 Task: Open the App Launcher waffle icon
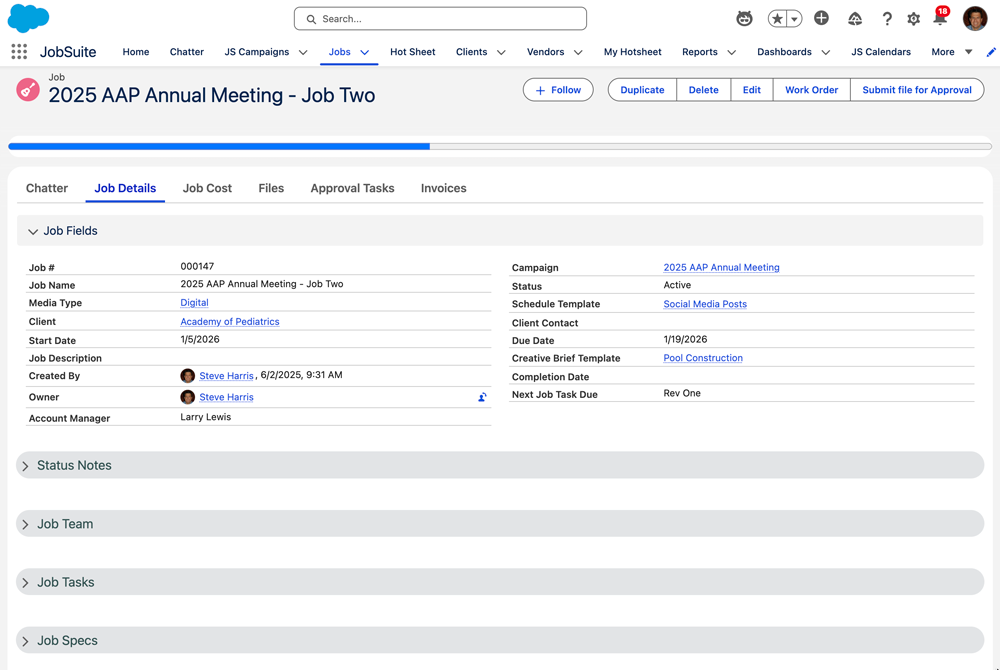click(18, 51)
